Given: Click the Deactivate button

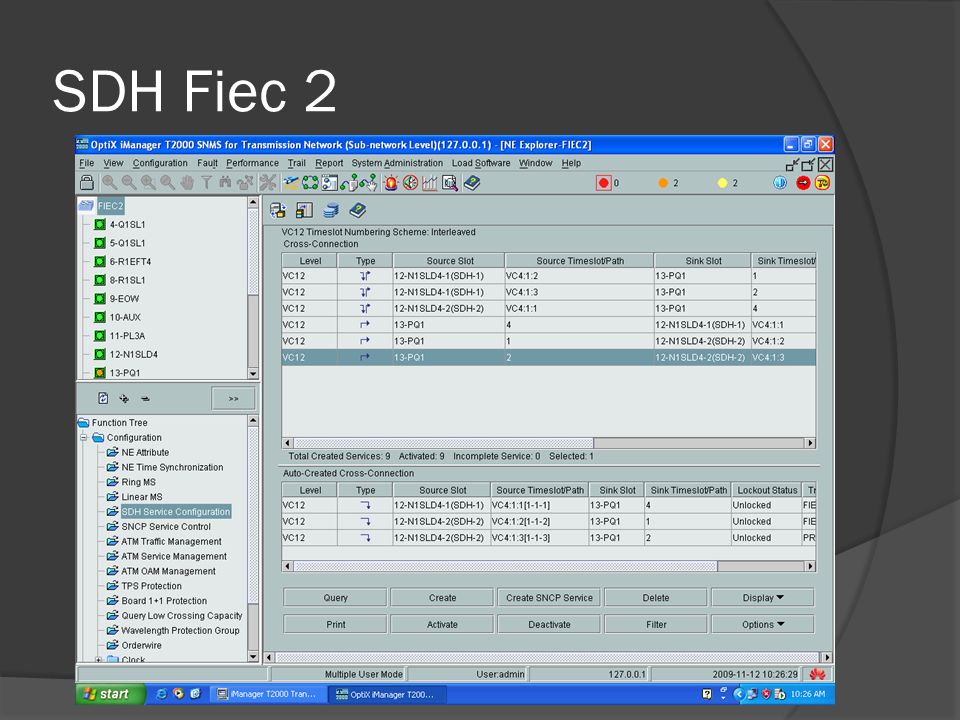Looking at the screenshot, I should (x=549, y=624).
